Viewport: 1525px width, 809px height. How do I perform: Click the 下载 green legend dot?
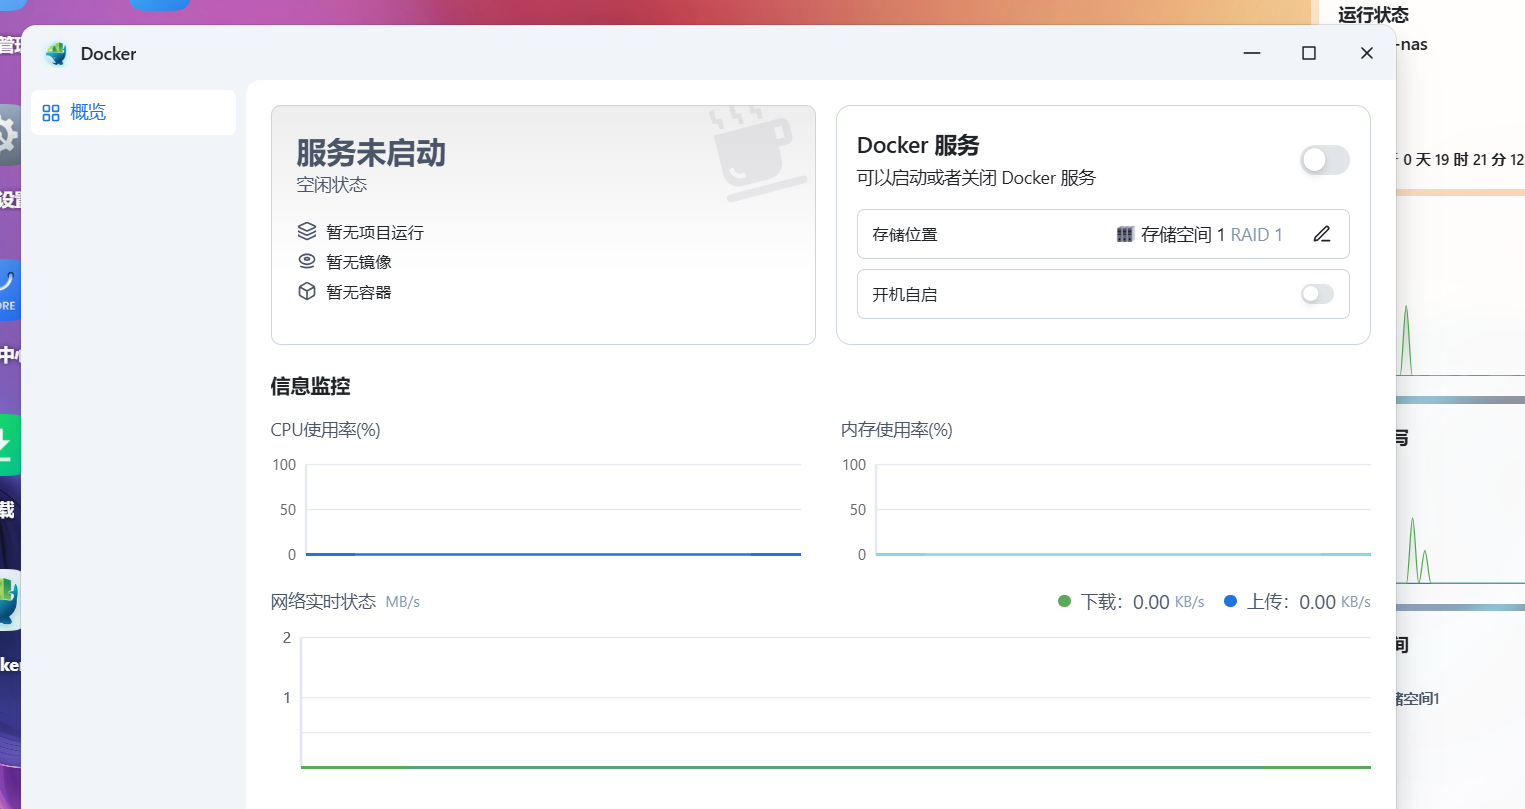coord(1064,601)
